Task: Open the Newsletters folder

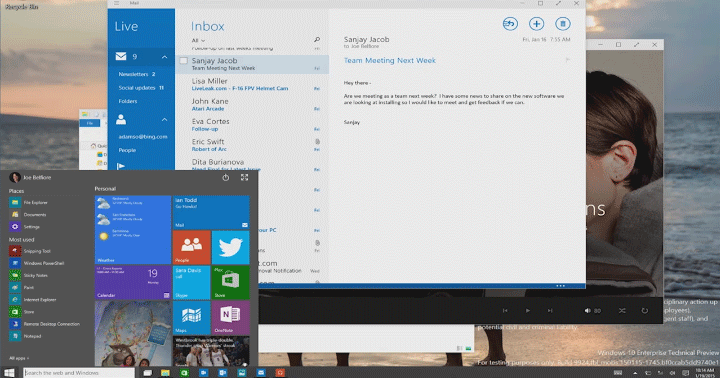Action: 137,74
